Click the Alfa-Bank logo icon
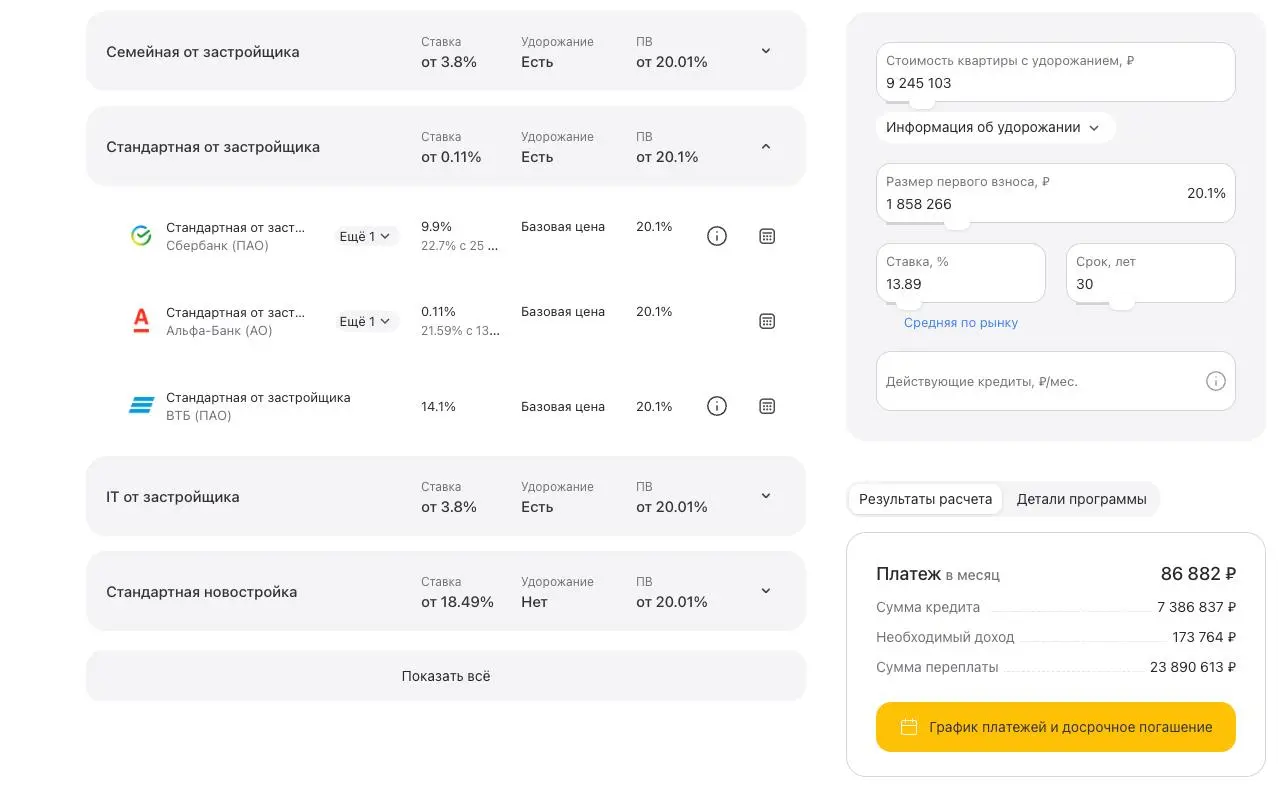1278x809 pixels. coord(141,321)
